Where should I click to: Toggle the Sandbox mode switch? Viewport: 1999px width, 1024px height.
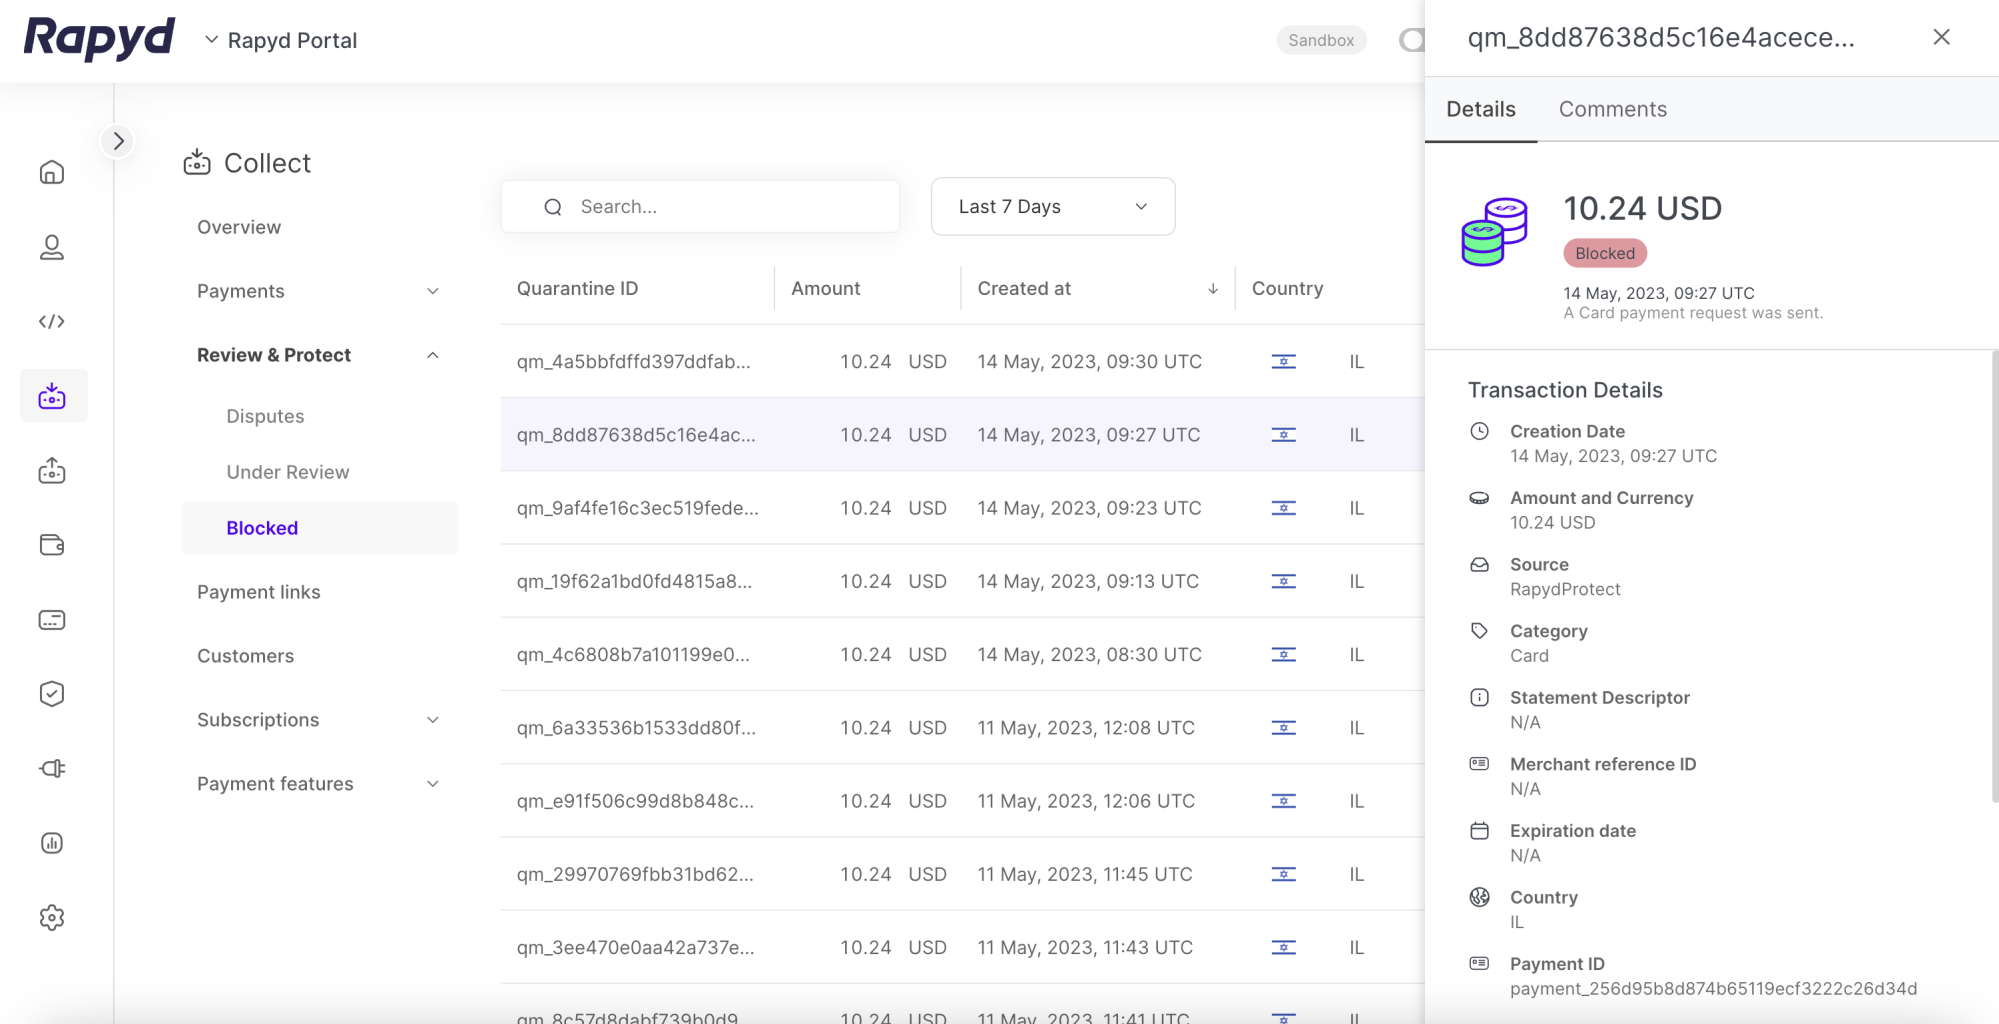(x=1411, y=40)
